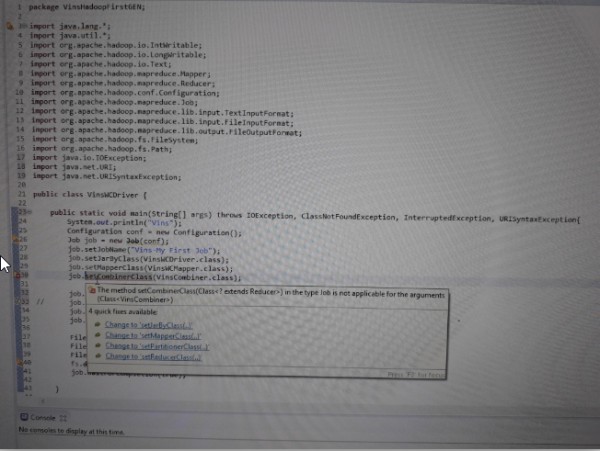600x451 pixels.
Task: Apply the Change to 'setJarByClass(..)' quick fix
Action: [141, 324]
